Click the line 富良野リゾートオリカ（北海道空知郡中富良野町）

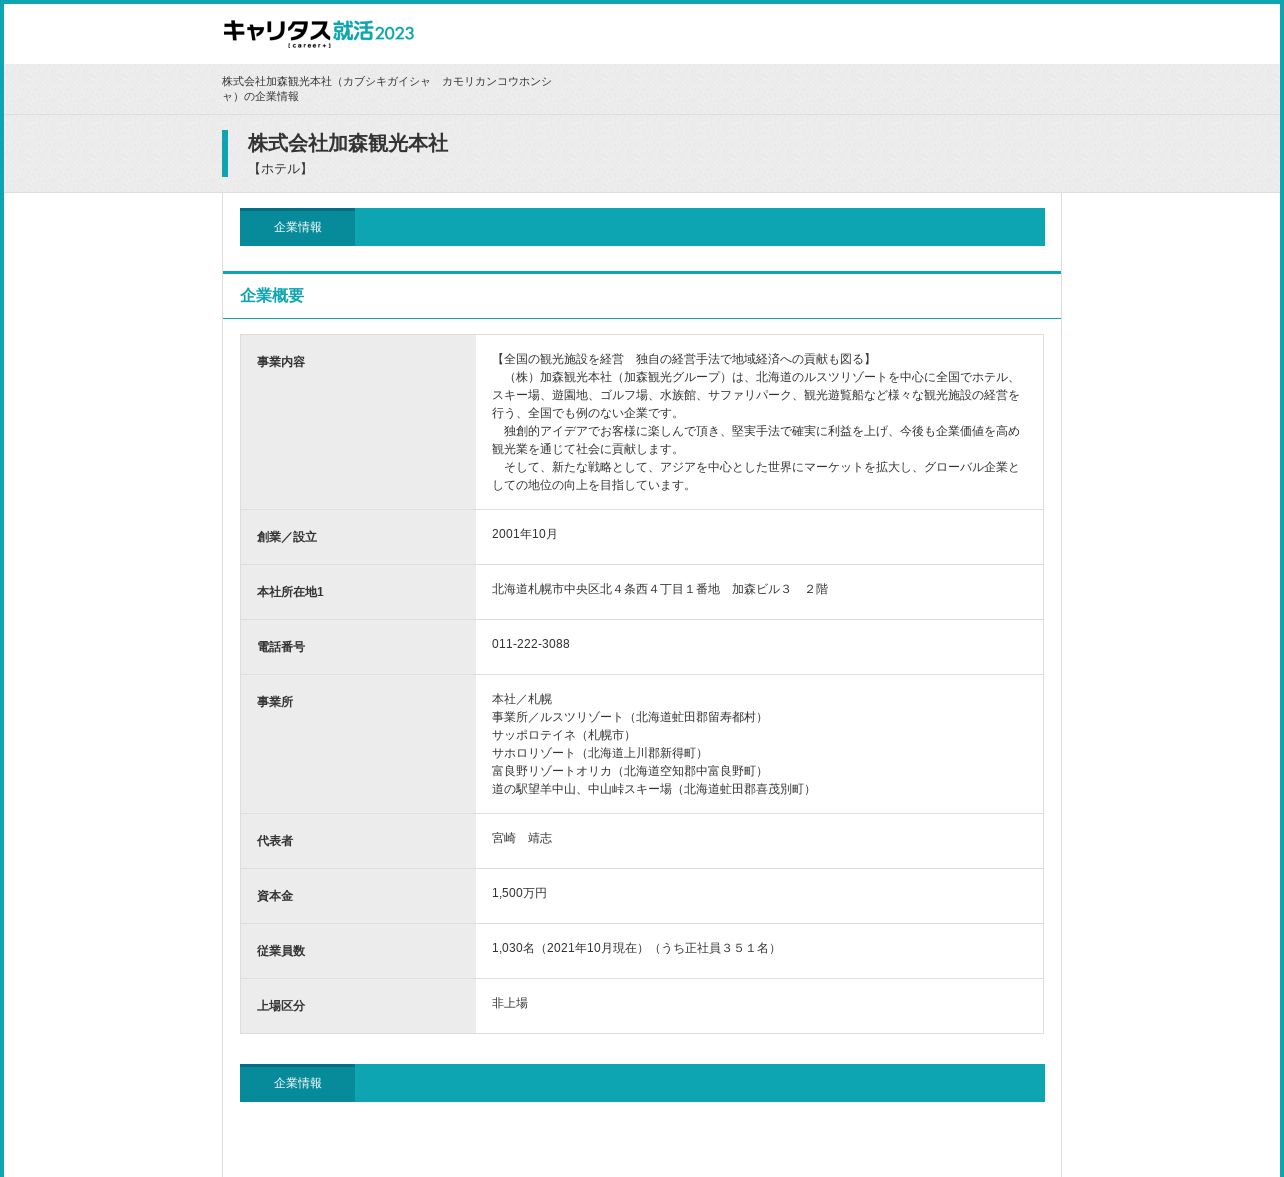click(630, 771)
